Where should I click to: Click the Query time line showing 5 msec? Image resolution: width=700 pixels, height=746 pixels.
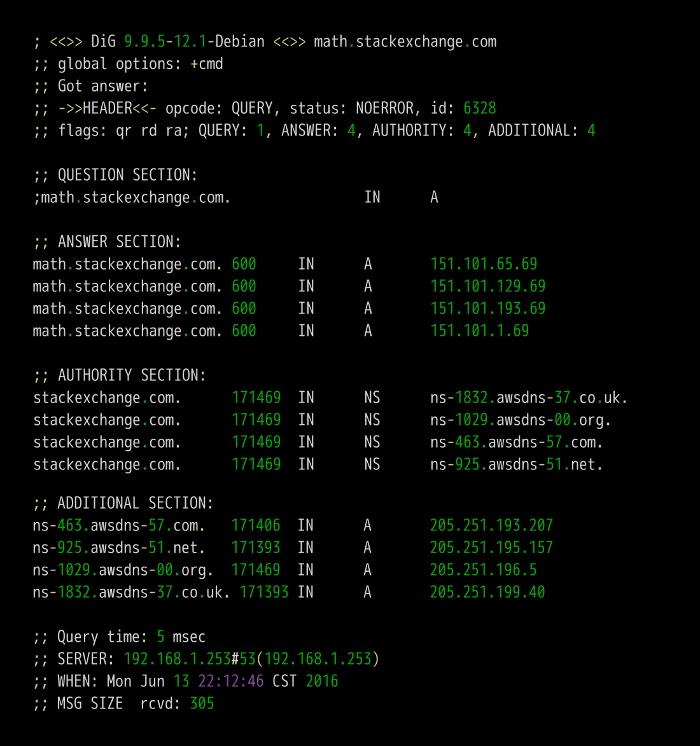pos(119,637)
